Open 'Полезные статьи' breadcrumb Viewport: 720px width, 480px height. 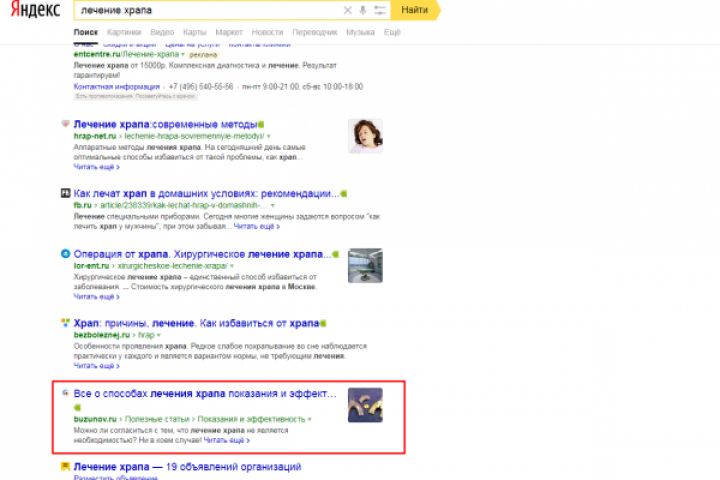click(157, 419)
